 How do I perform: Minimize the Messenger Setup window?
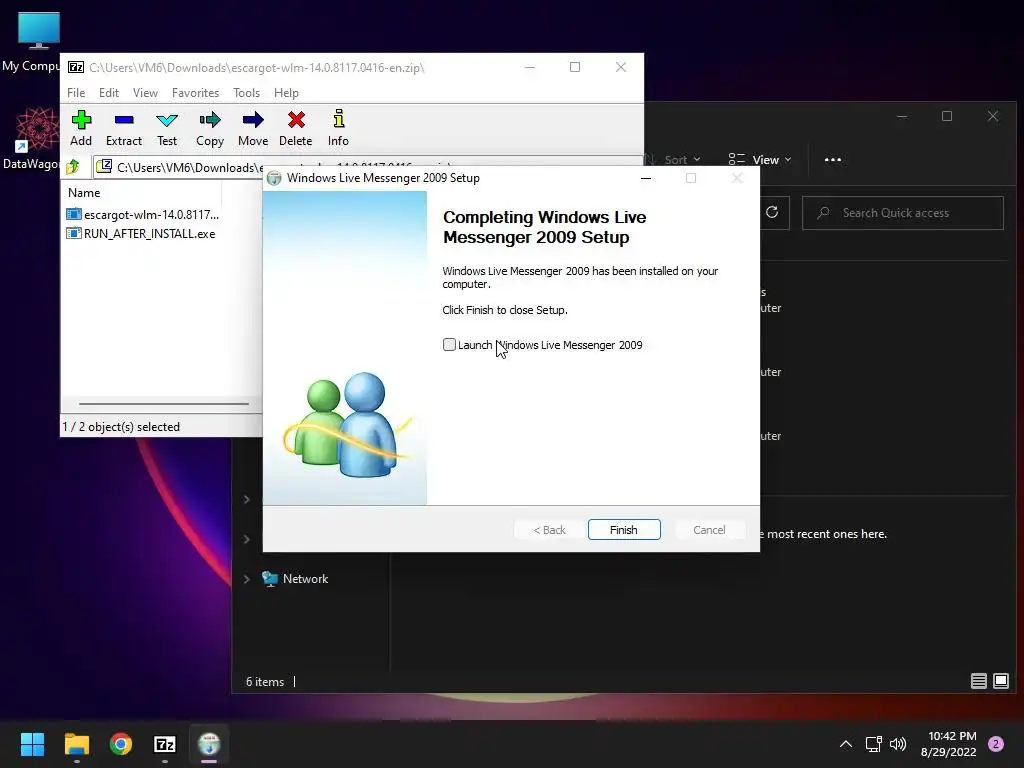(646, 178)
